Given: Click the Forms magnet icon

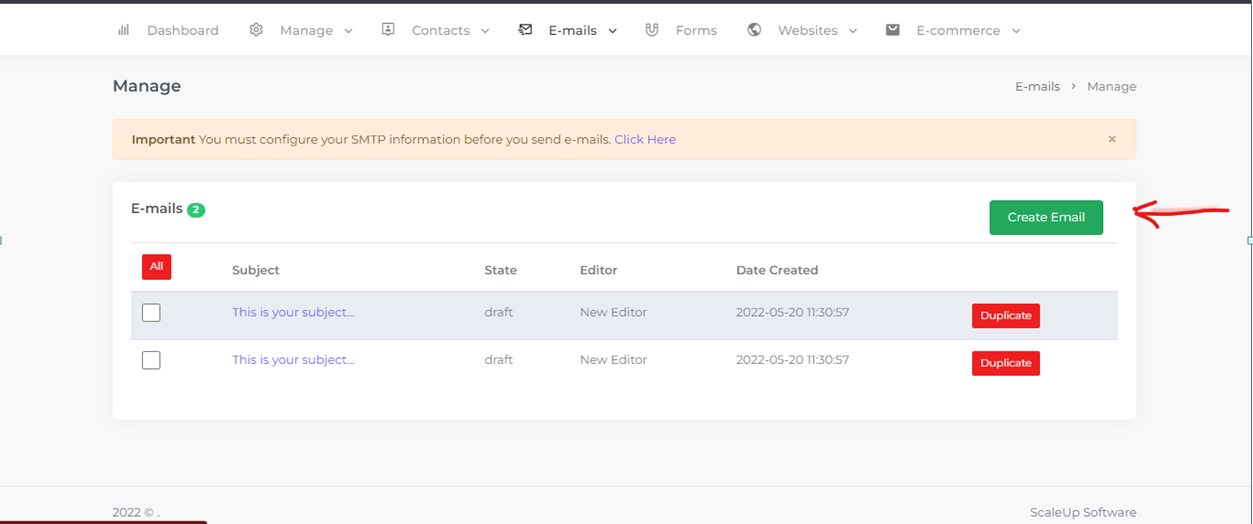Looking at the screenshot, I should 652,30.
